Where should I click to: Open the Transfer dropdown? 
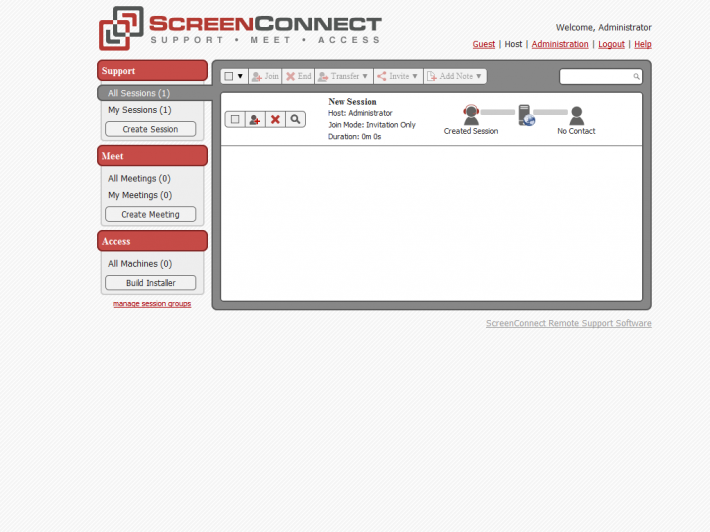(344, 76)
